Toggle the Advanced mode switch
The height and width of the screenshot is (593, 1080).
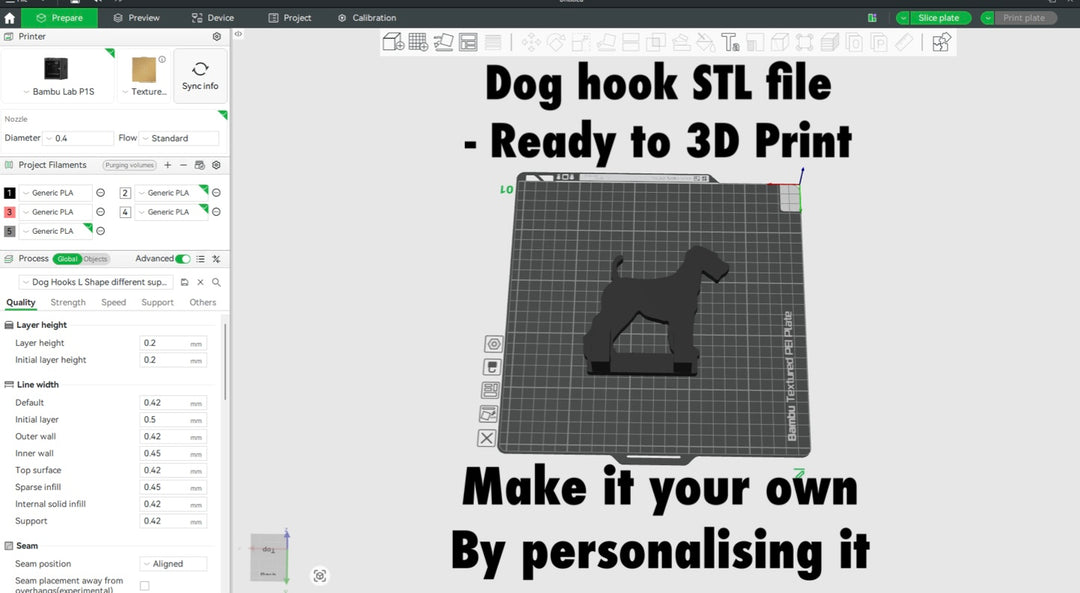coord(183,259)
